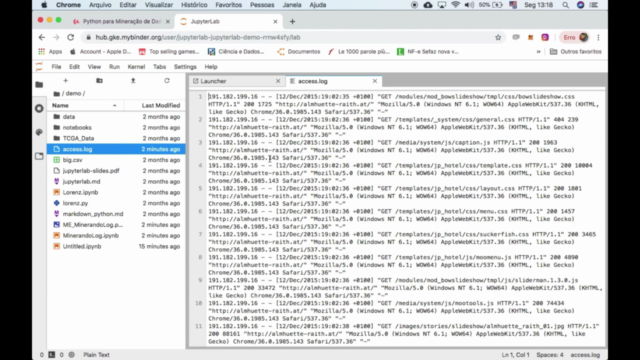640x360 pixels.
Task: Open the Commands palette sidebar icon
Action: pos(39,132)
